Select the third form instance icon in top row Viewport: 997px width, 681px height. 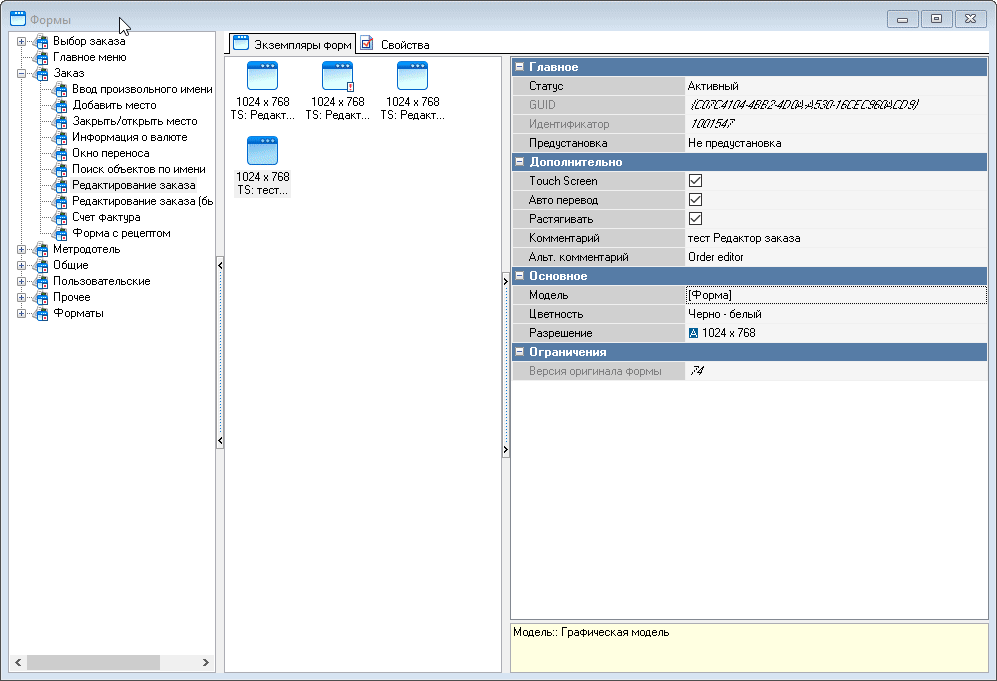(x=412, y=76)
